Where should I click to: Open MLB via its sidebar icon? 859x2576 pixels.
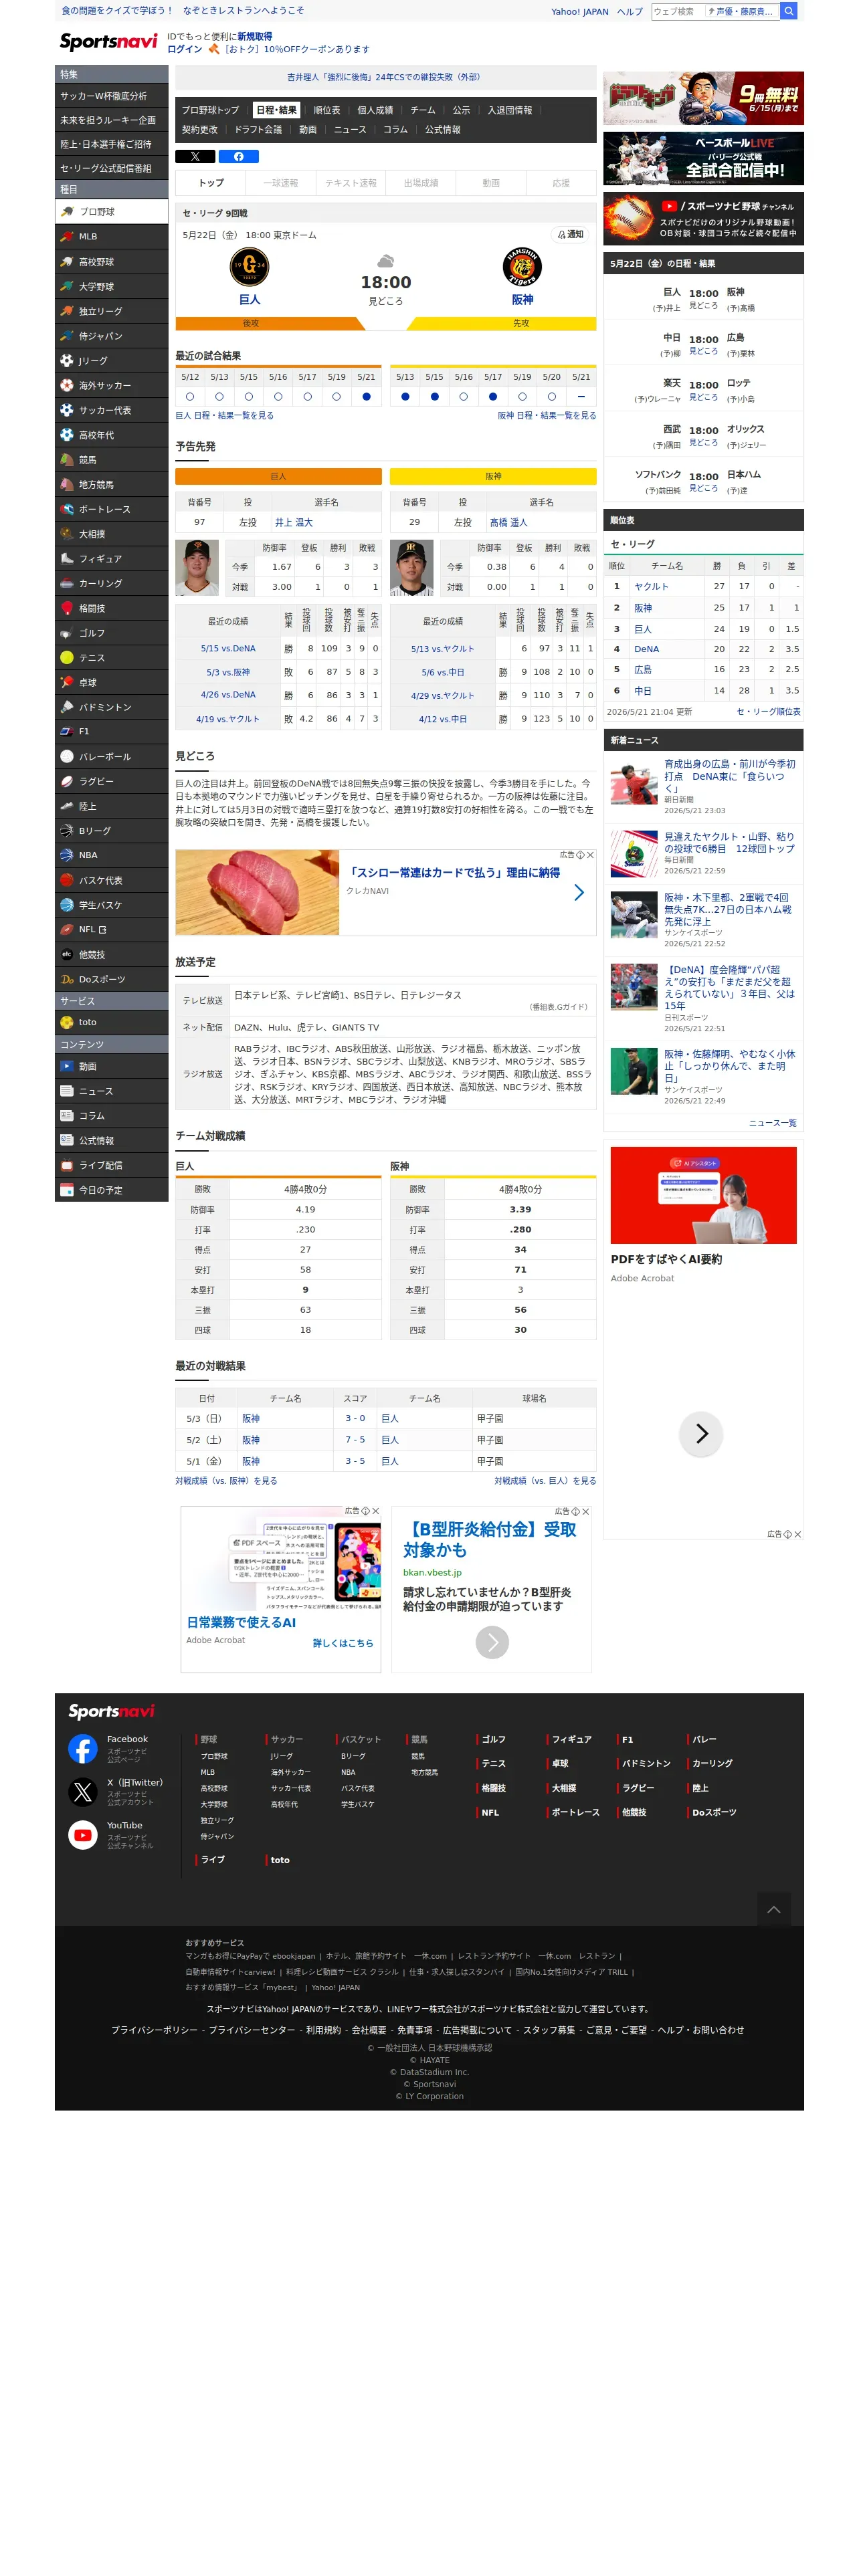pos(67,237)
